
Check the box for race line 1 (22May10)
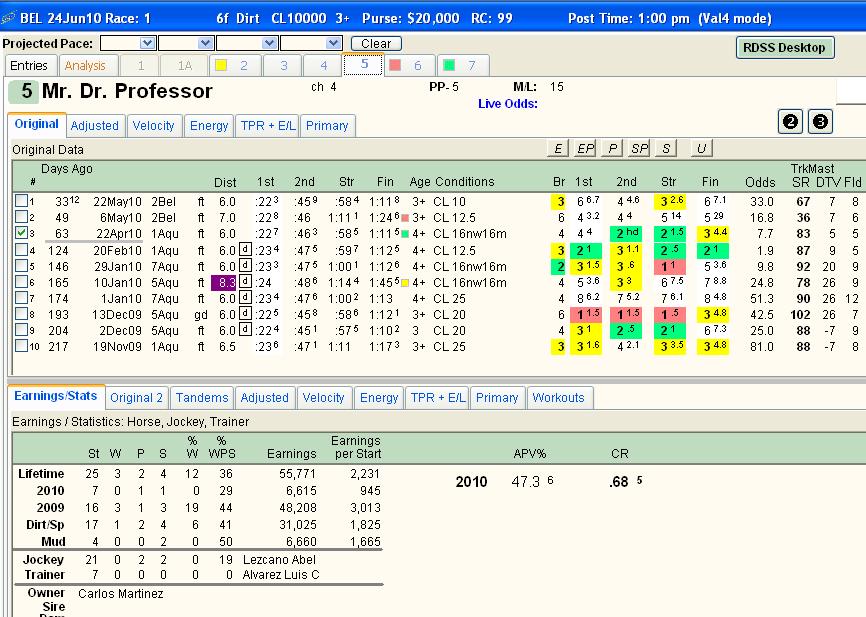pyautogui.click(x=21, y=201)
